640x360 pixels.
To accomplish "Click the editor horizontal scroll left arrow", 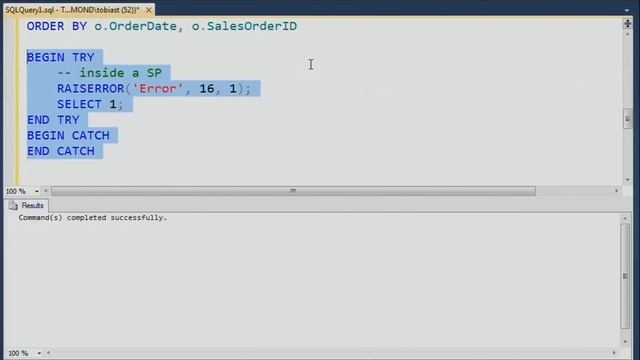I will tap(45, 191).
